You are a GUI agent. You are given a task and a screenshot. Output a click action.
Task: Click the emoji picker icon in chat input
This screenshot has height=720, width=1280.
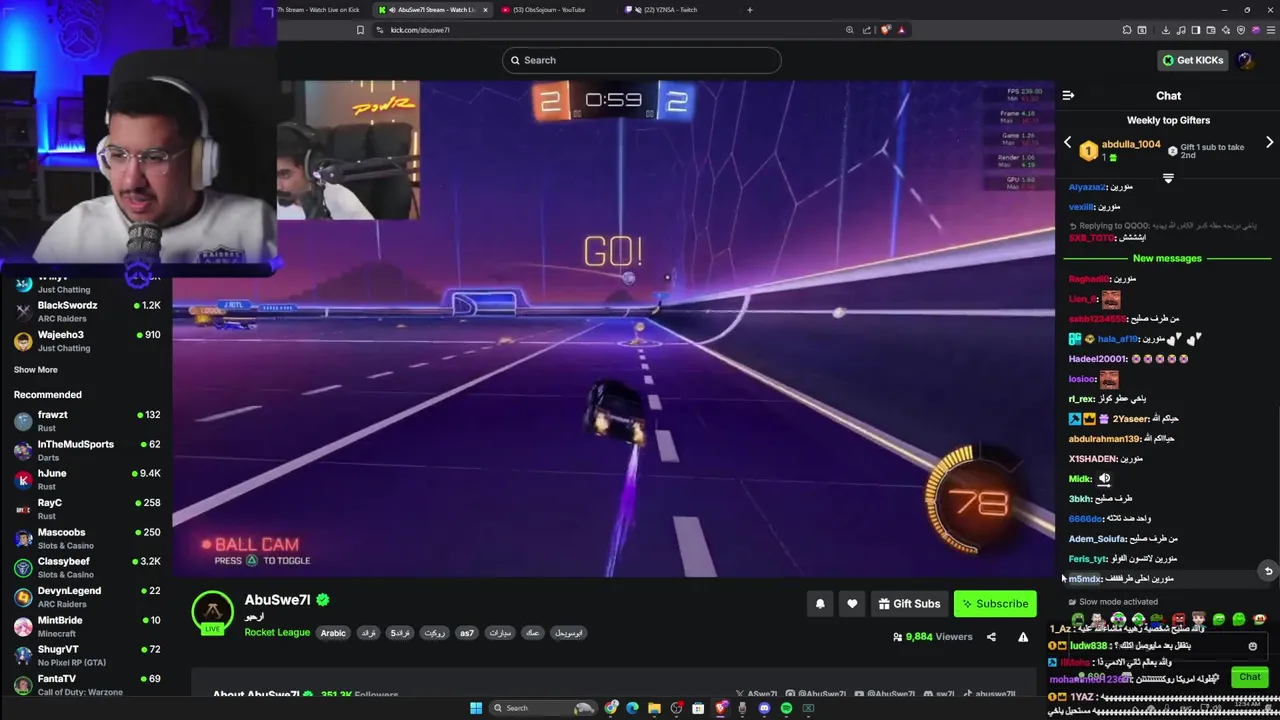[x=1252, y=646]
